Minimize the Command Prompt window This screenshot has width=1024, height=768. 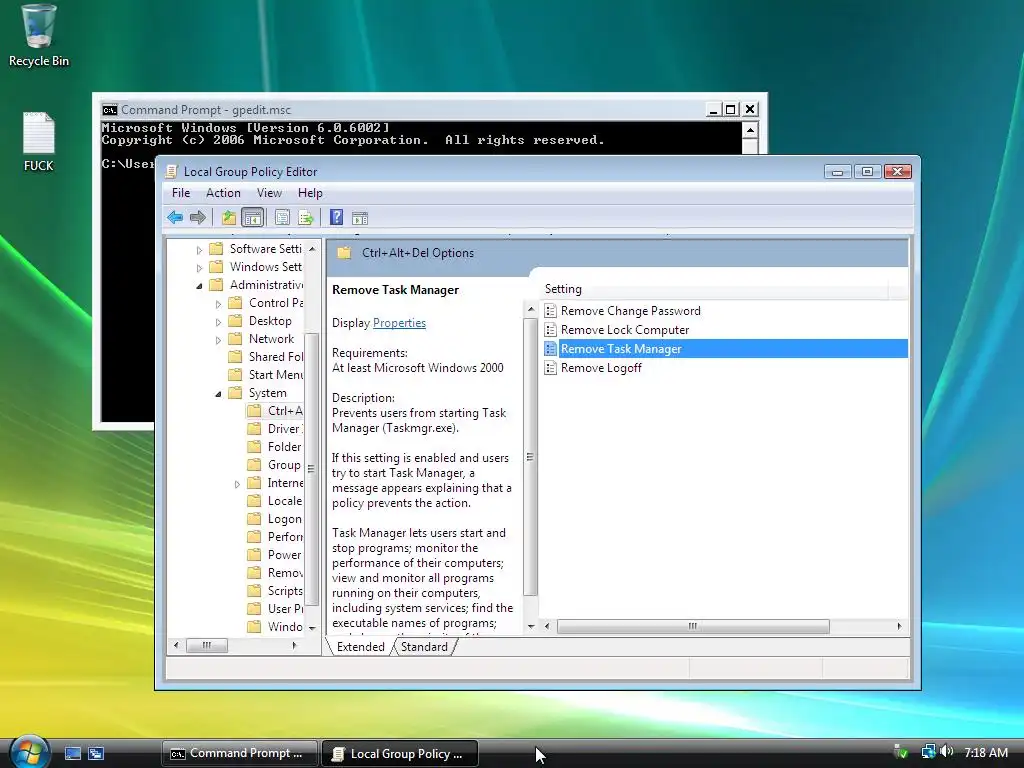[713, 110]
